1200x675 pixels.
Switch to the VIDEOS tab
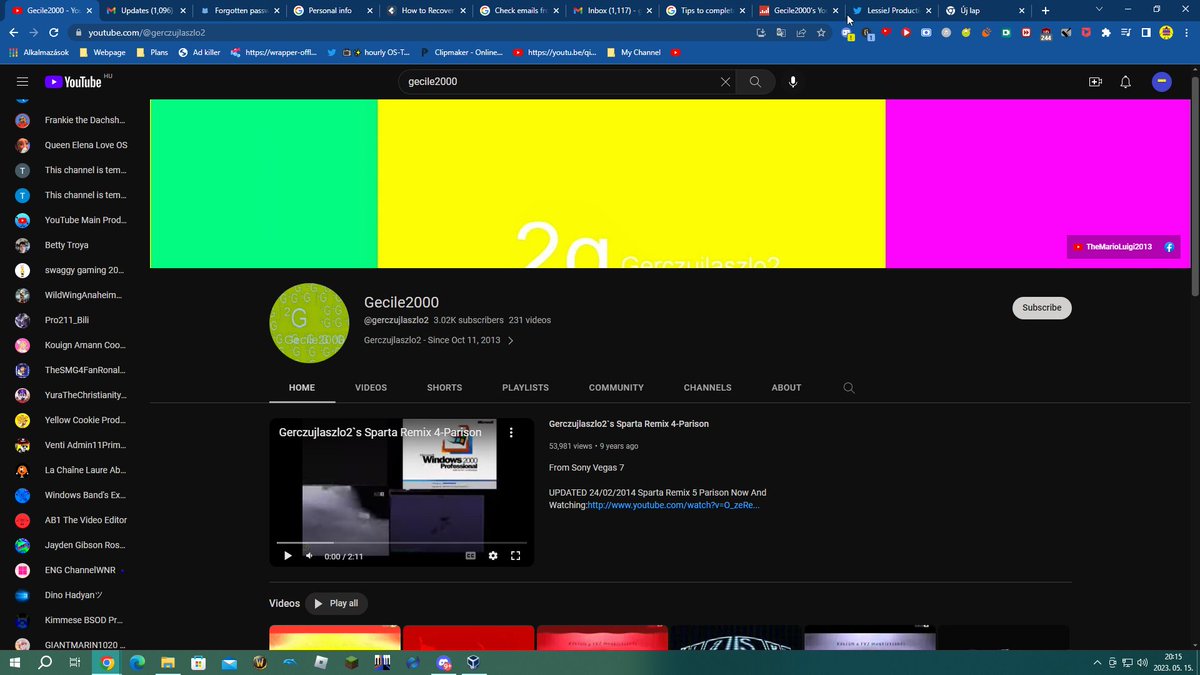371,388
